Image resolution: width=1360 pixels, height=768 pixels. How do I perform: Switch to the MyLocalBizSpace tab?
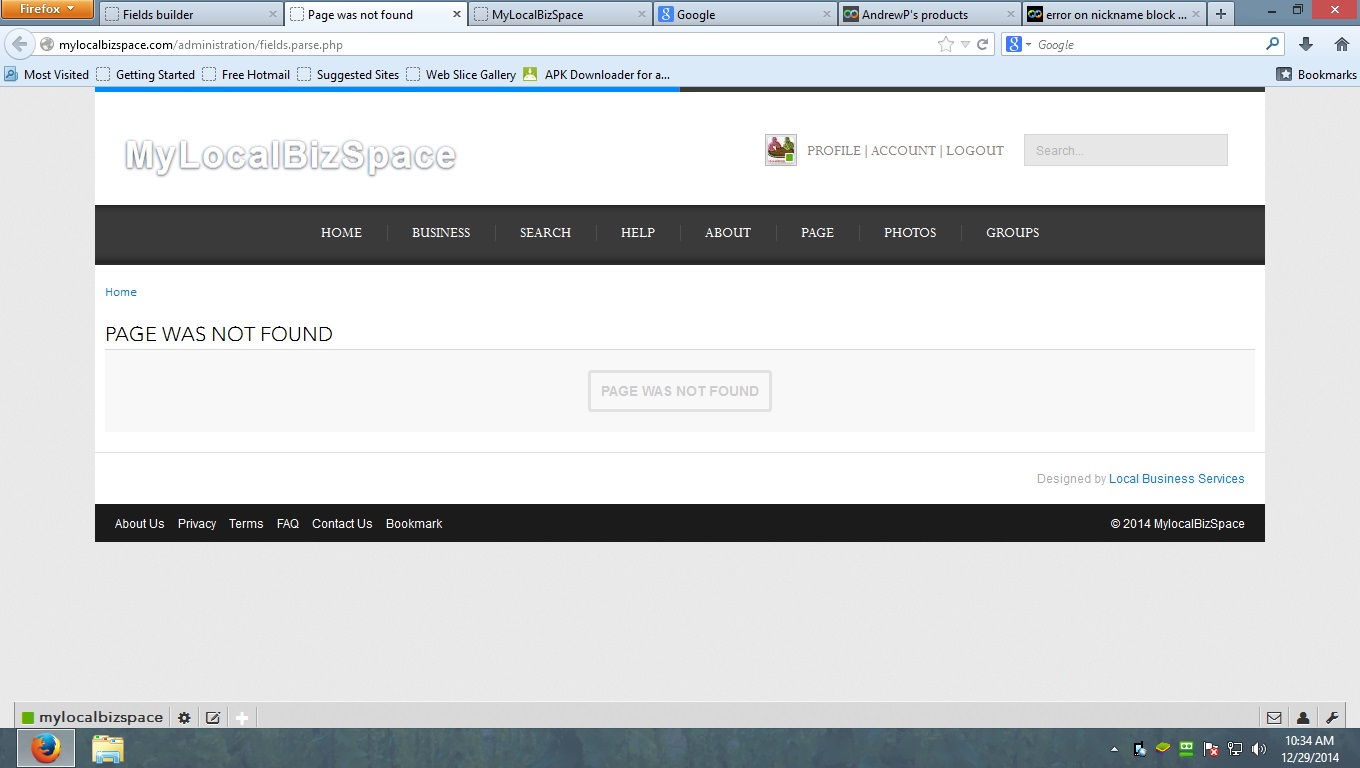560,14
